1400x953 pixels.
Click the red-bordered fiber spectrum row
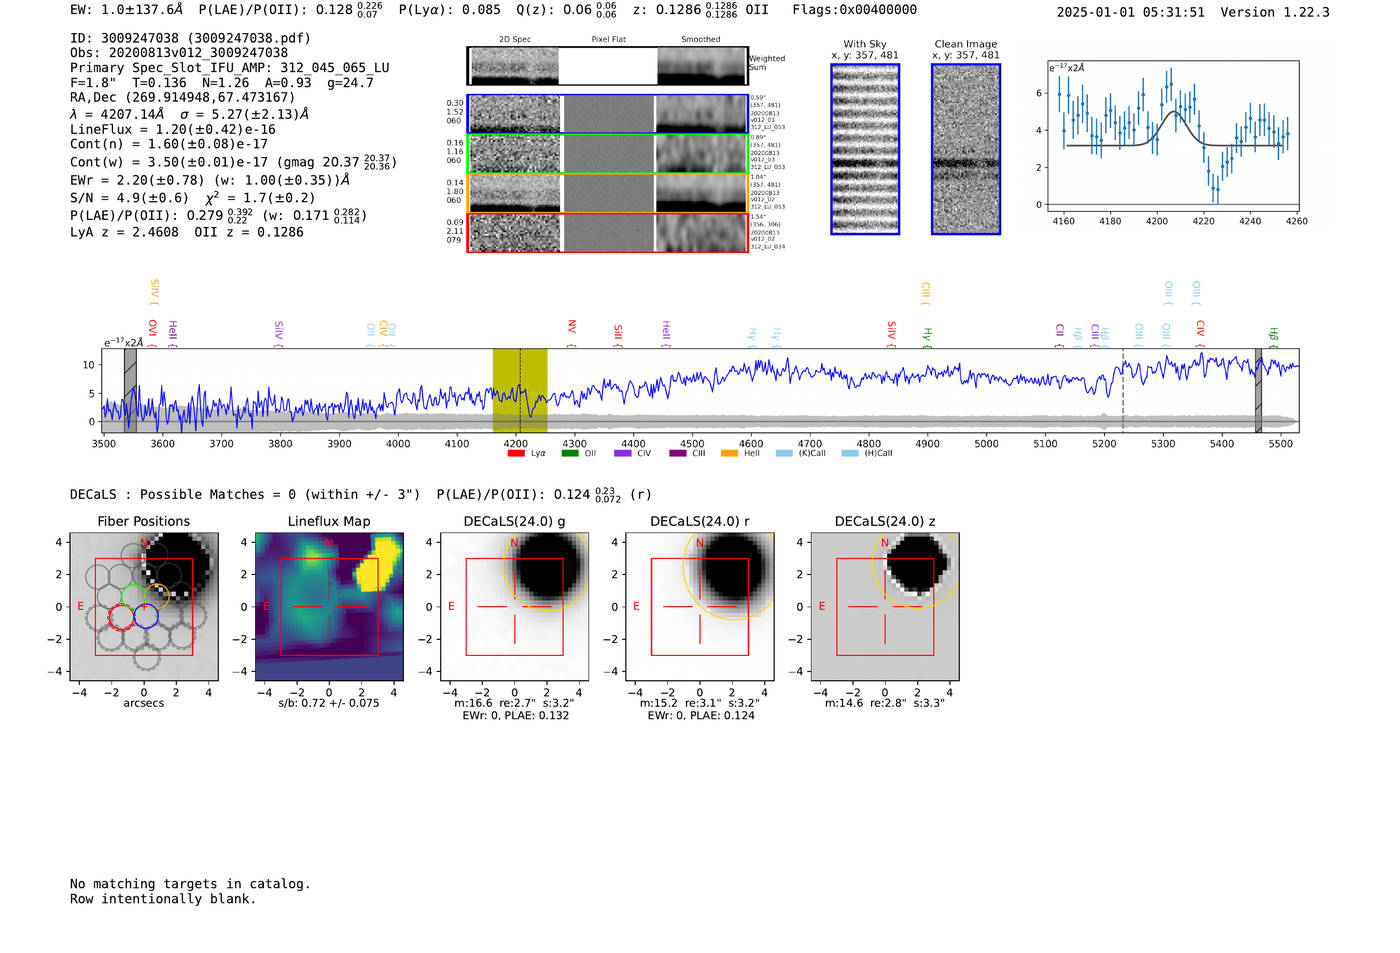pyautogui.click(x=607, y=233)
